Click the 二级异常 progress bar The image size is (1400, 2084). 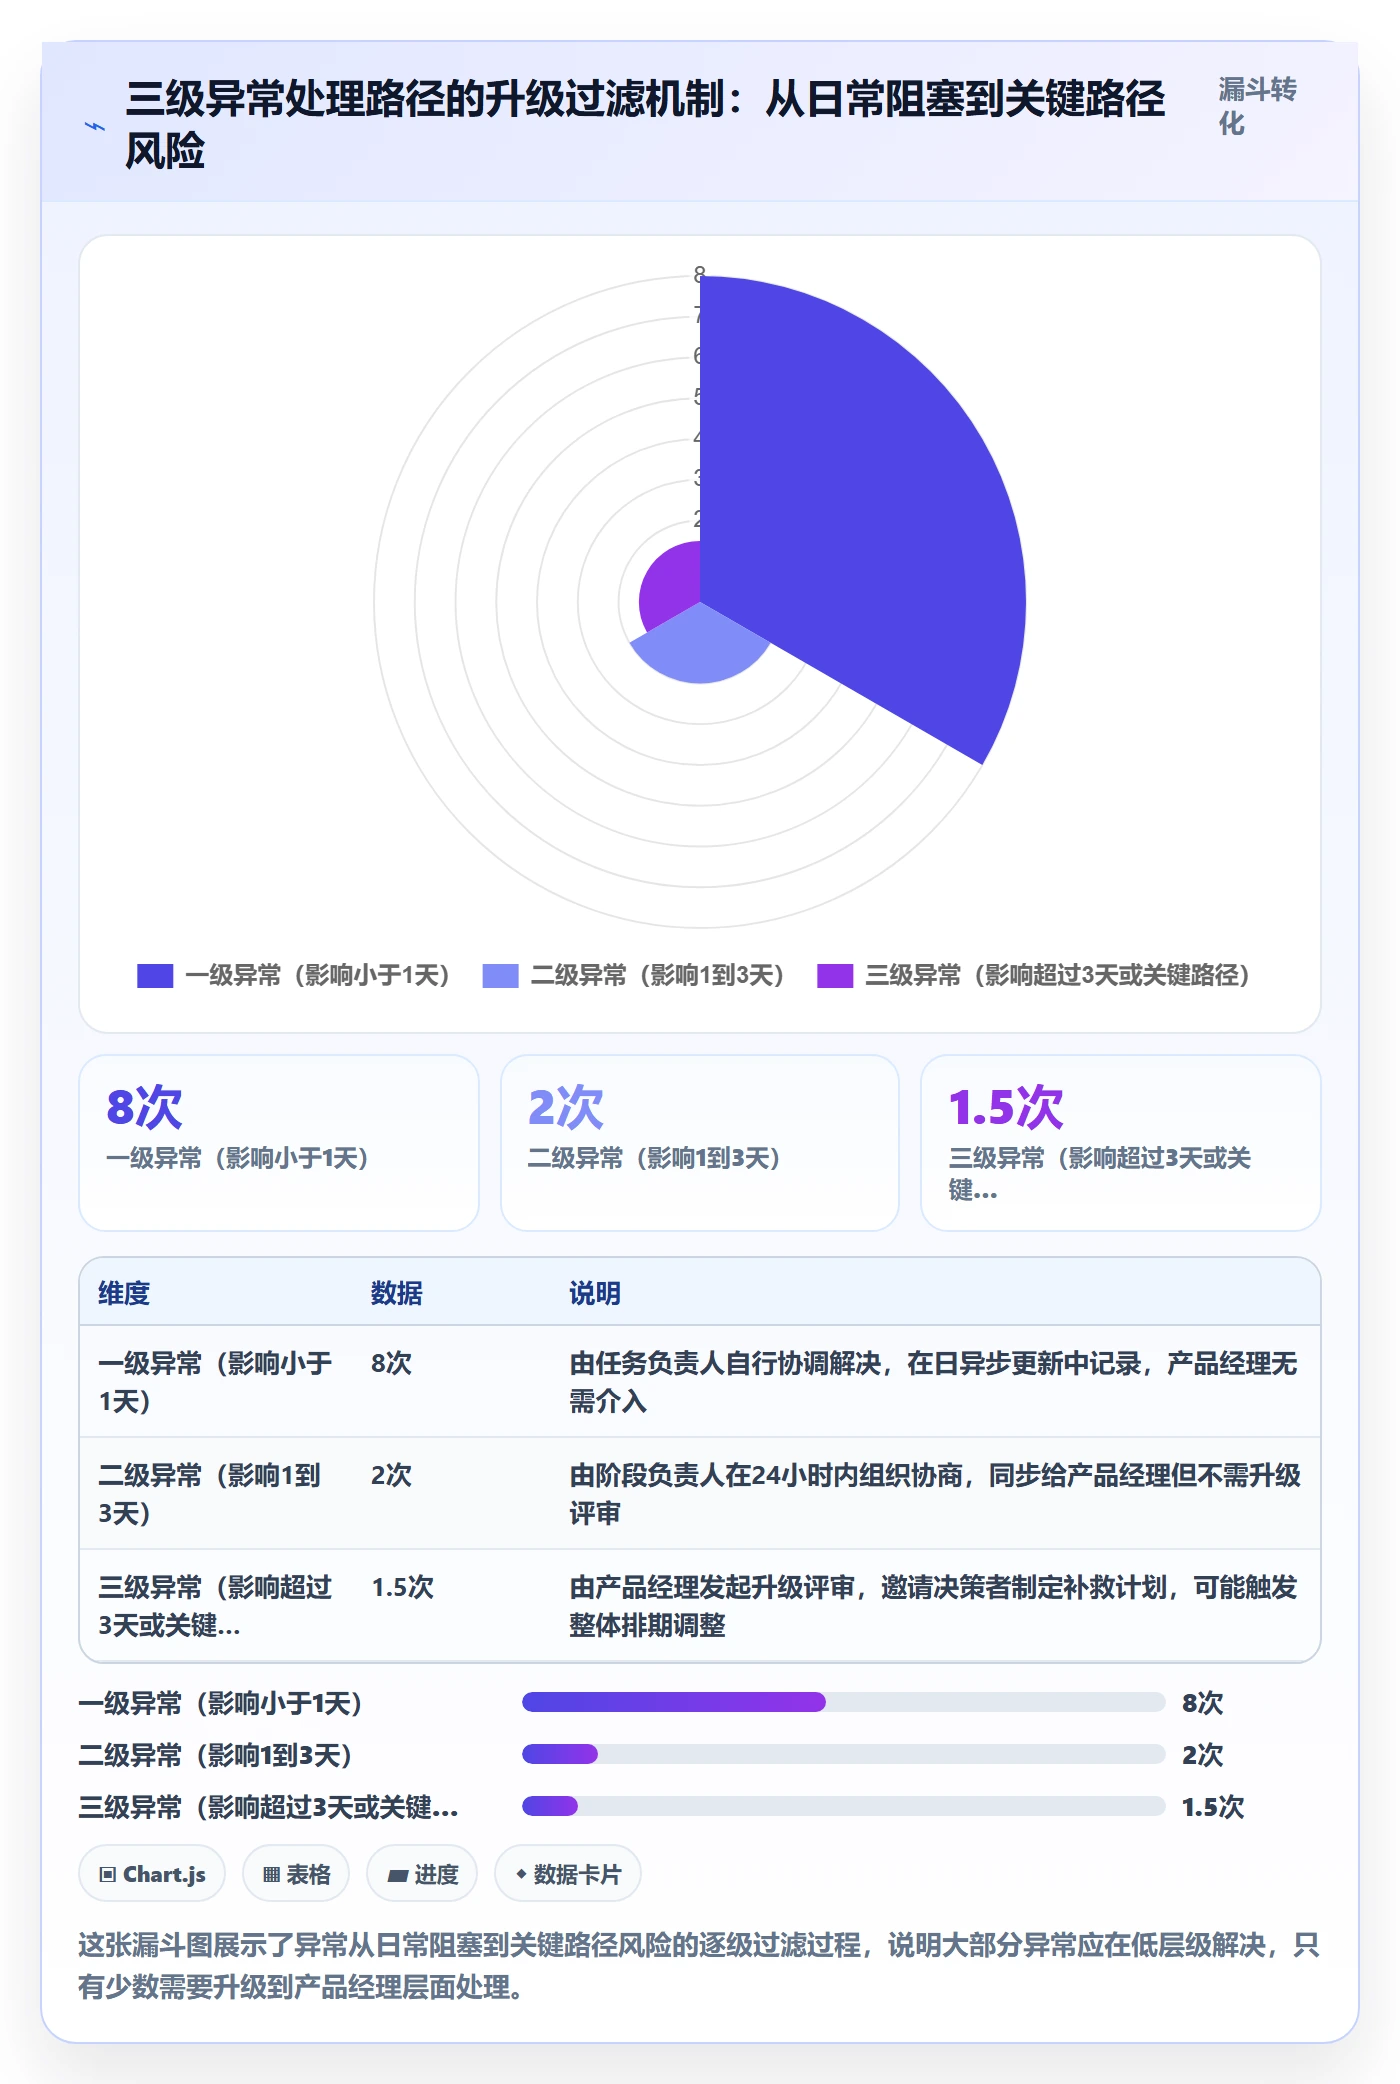844,1754
